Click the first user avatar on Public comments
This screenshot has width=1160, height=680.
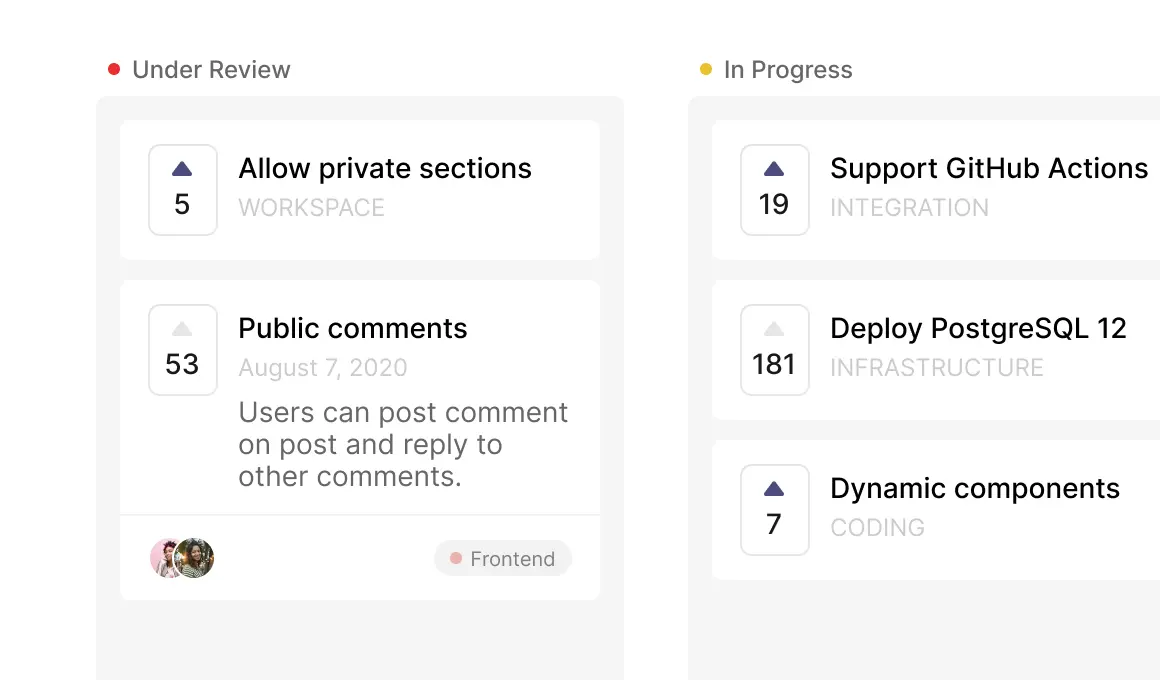[x=163, y=558]
